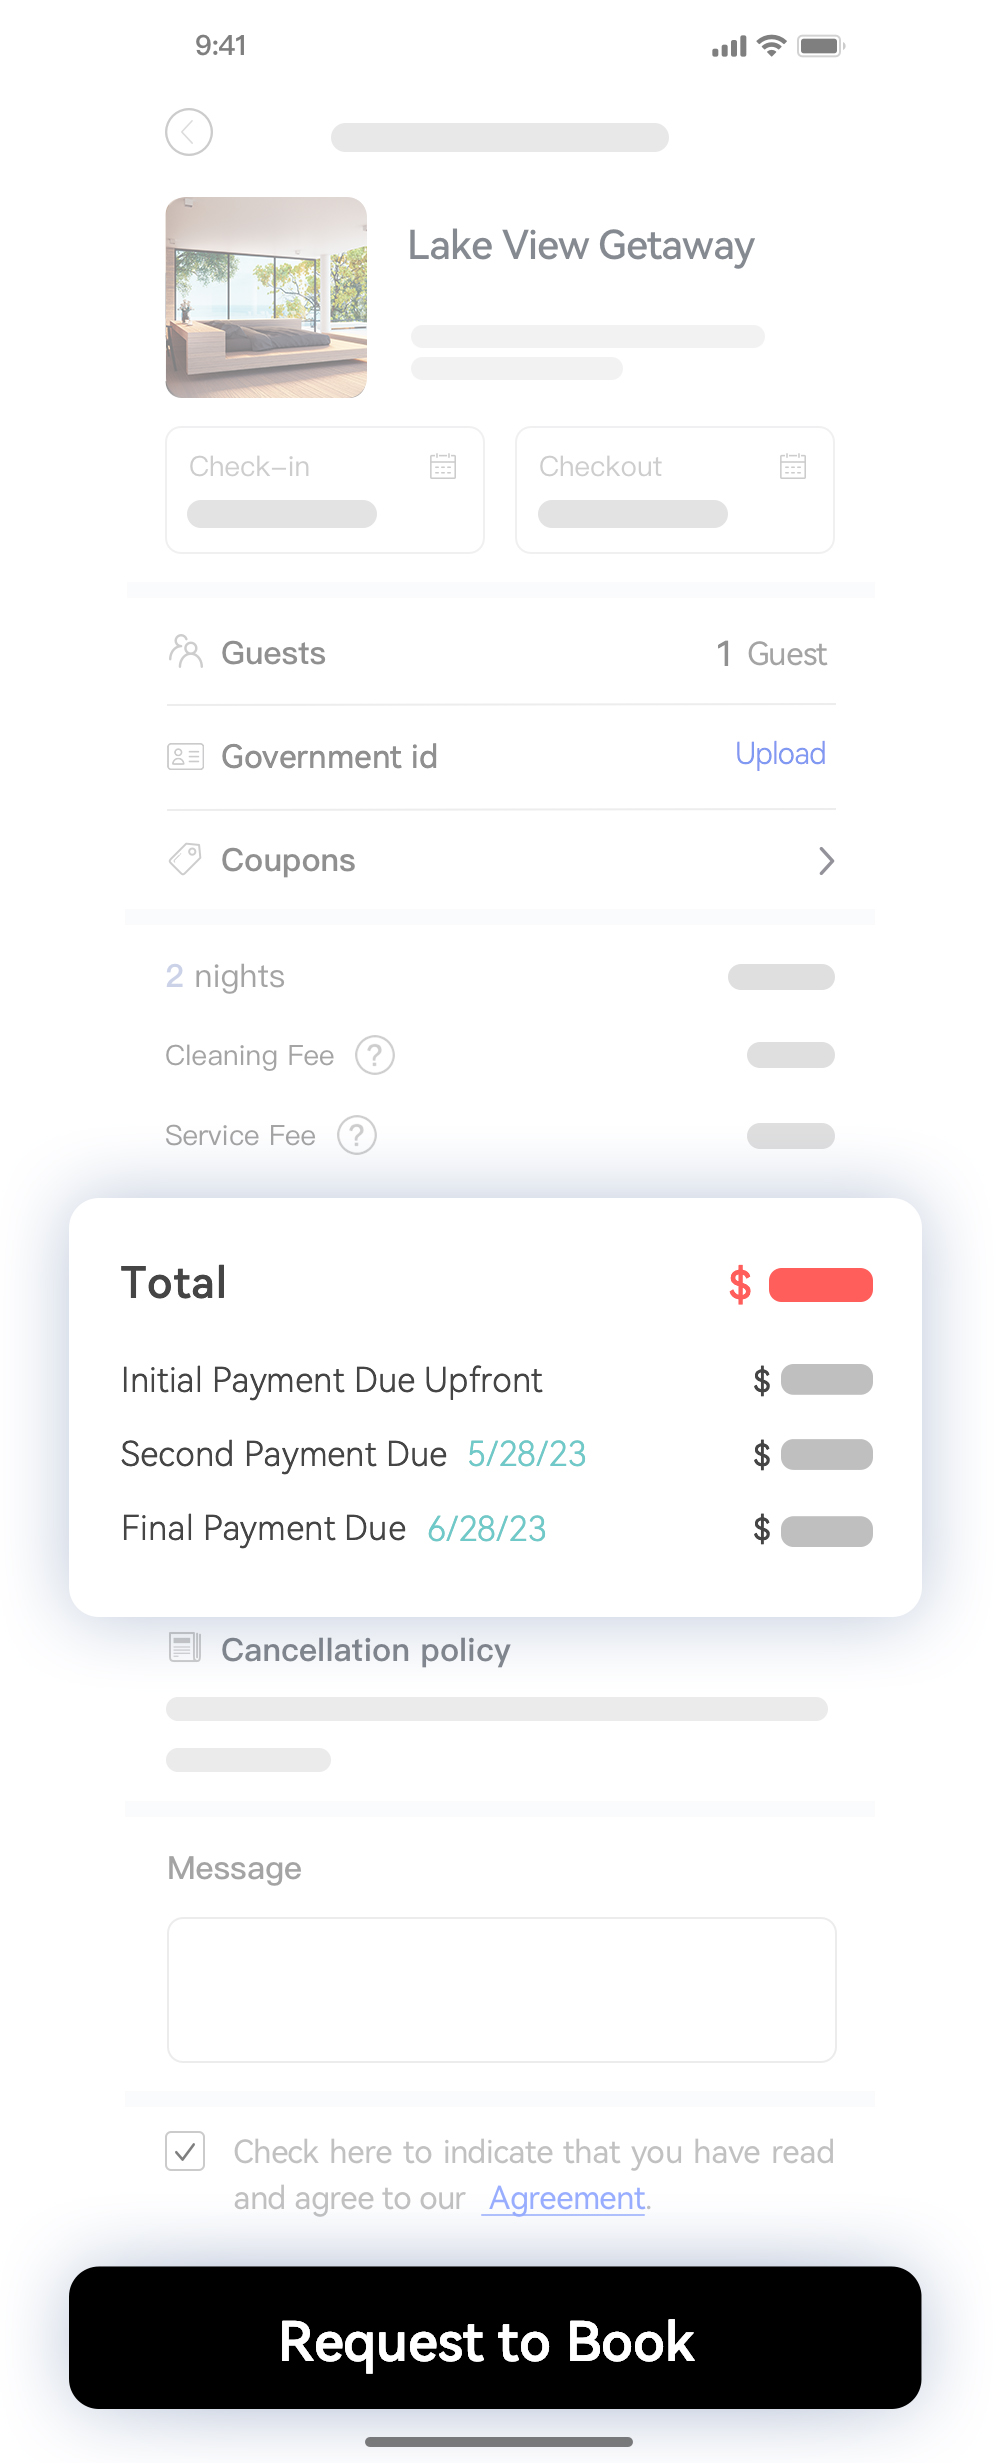Show Cleaning Fee help question mark
This screenshot has height=2463, width=1000.
click(375, 1055)
